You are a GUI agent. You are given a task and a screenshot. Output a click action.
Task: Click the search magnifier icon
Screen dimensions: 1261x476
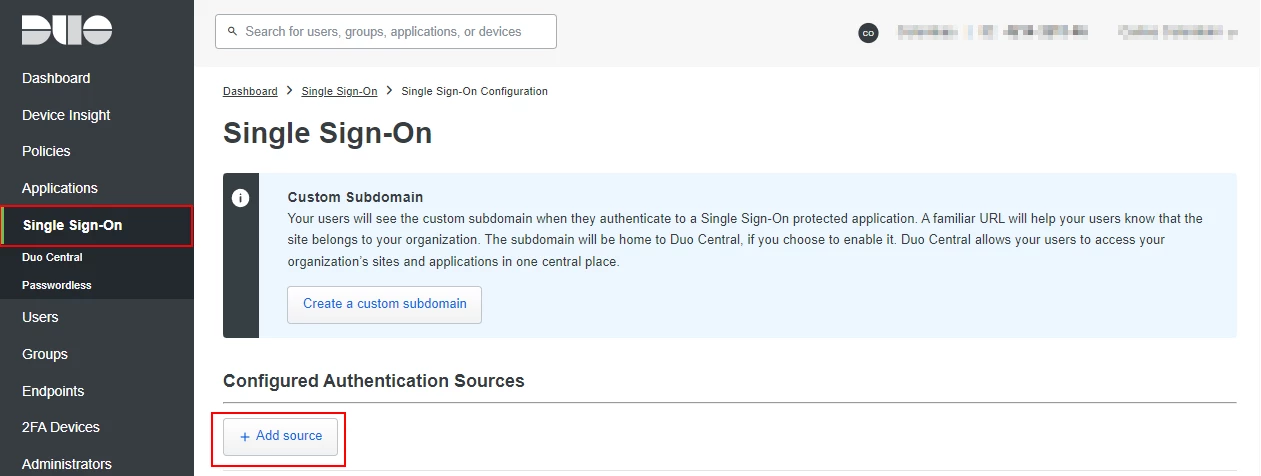[233, 32]
